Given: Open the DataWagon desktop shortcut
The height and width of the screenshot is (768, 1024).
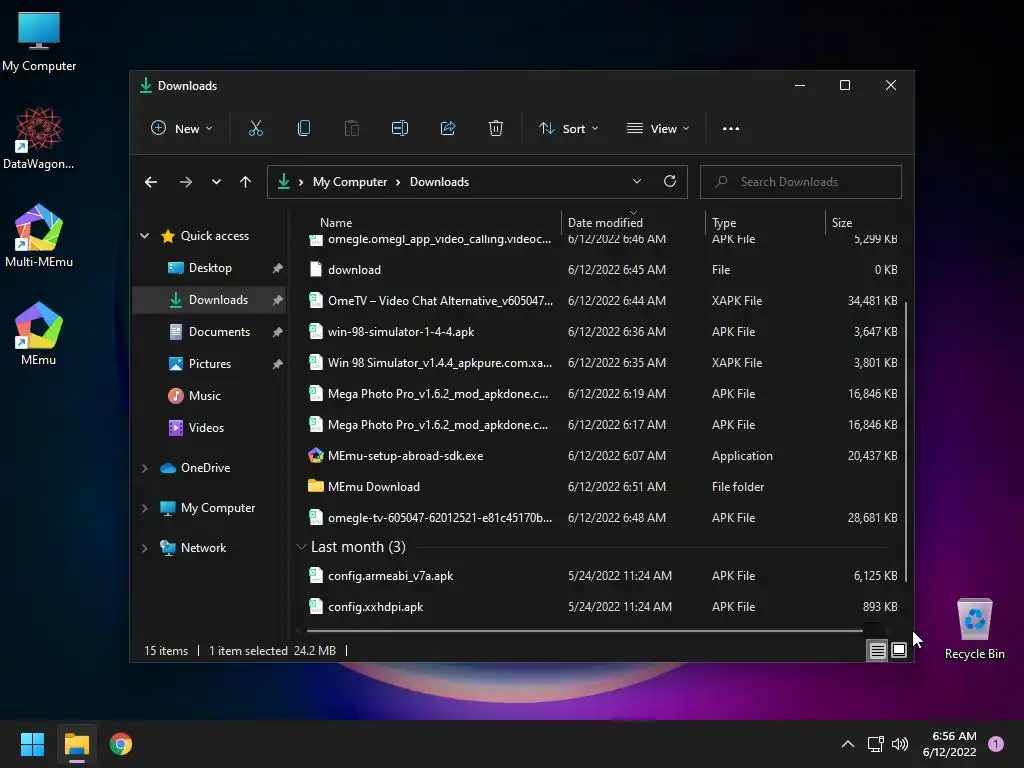Looking at the screenshot, I should coord(39,138).
